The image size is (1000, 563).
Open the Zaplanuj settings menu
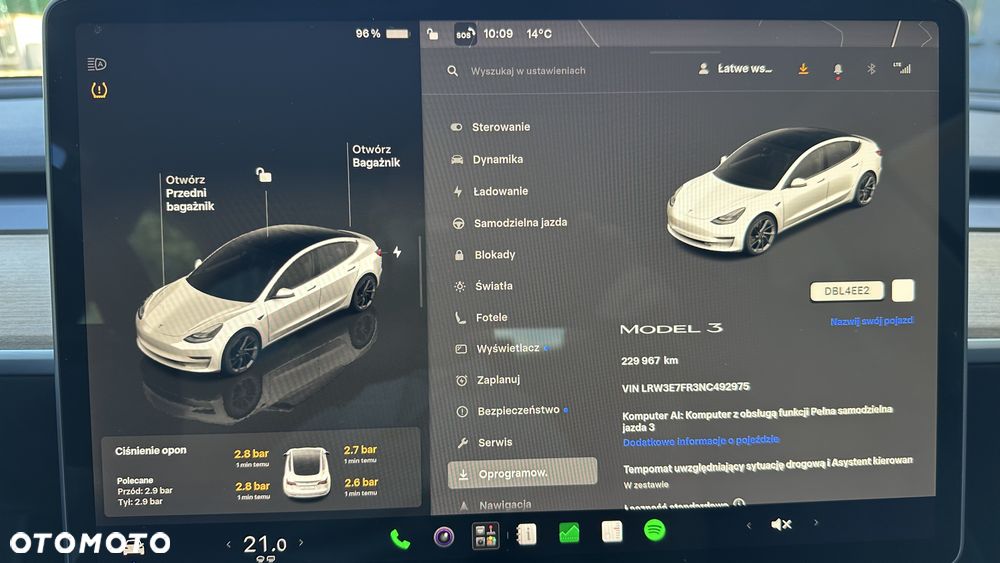[489, 380]
